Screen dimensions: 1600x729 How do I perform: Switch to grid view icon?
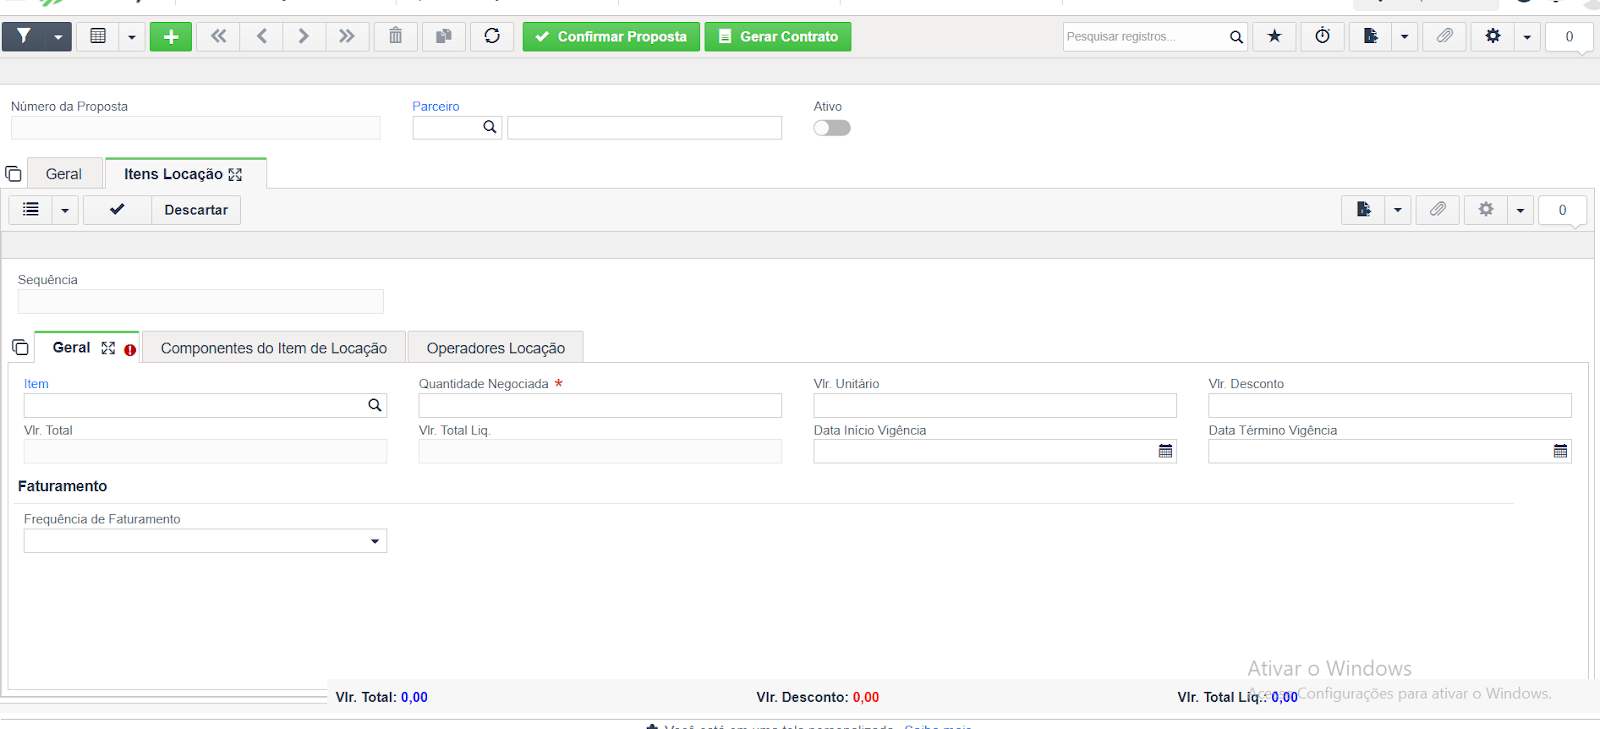pyautogui.click(x=98, y=37)
